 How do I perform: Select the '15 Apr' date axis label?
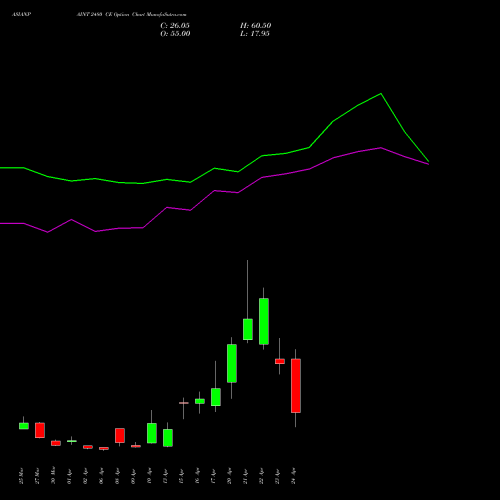point(181,476)
